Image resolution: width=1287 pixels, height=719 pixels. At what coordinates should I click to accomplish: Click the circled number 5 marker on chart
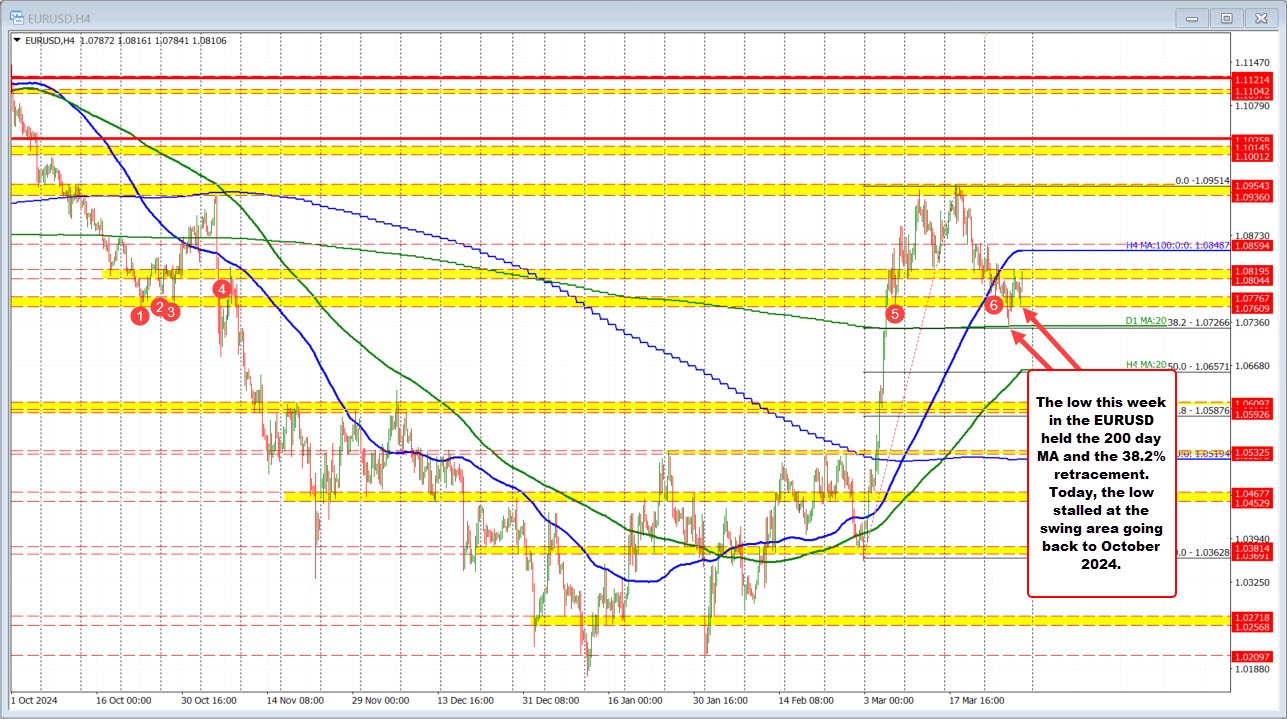point(893,313)
